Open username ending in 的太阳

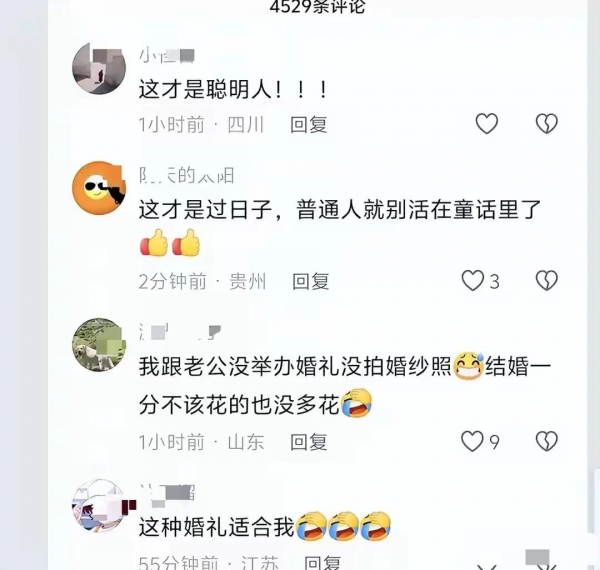coord(187,176)
